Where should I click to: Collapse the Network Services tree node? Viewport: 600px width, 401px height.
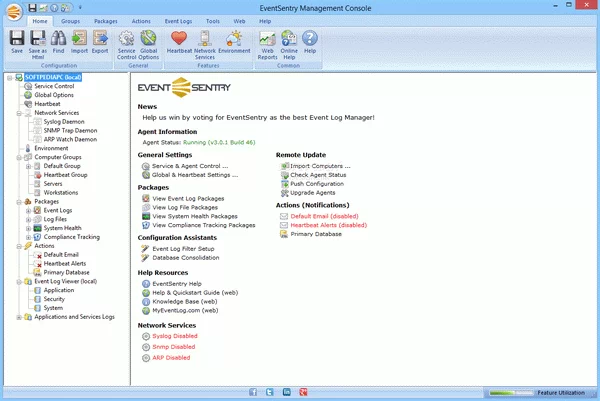[19, 113]
